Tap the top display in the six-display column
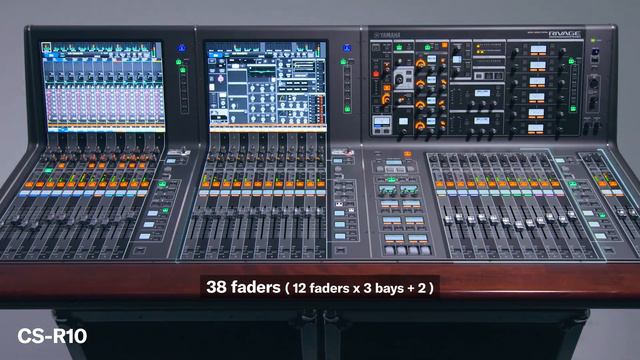Viewport: 640px width, 360px height. tap(538, 49)
